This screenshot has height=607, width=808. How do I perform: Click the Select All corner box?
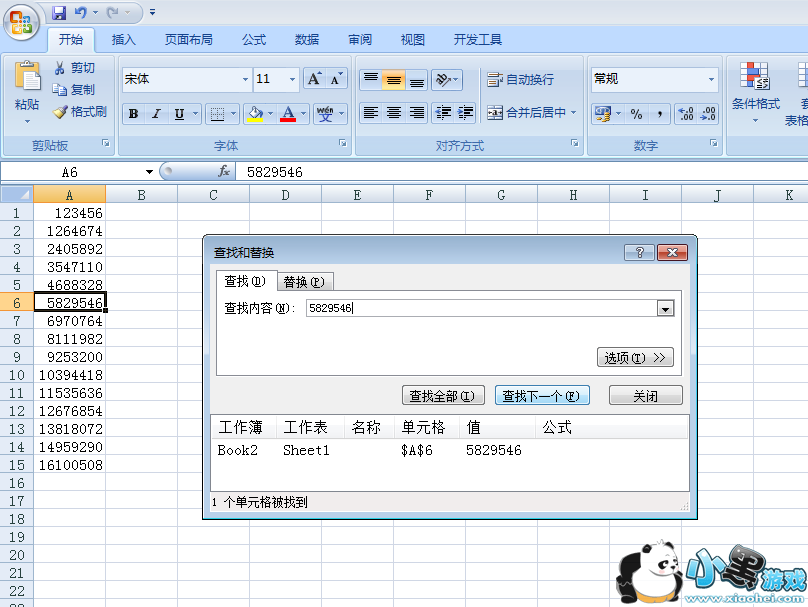pyautogui.click(x=18, y=195)
